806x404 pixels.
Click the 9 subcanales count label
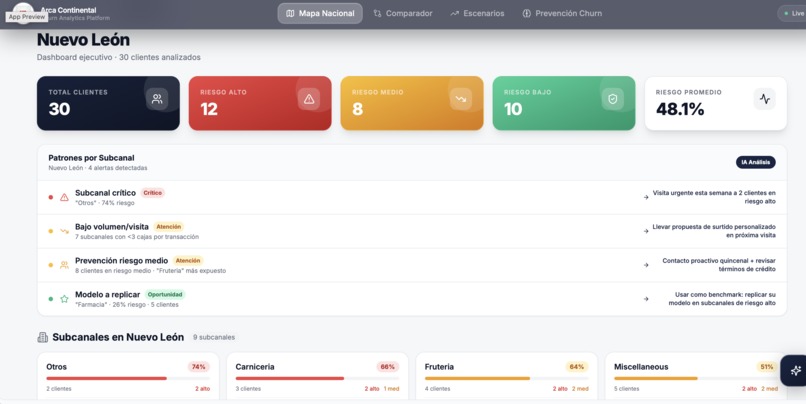214,337
